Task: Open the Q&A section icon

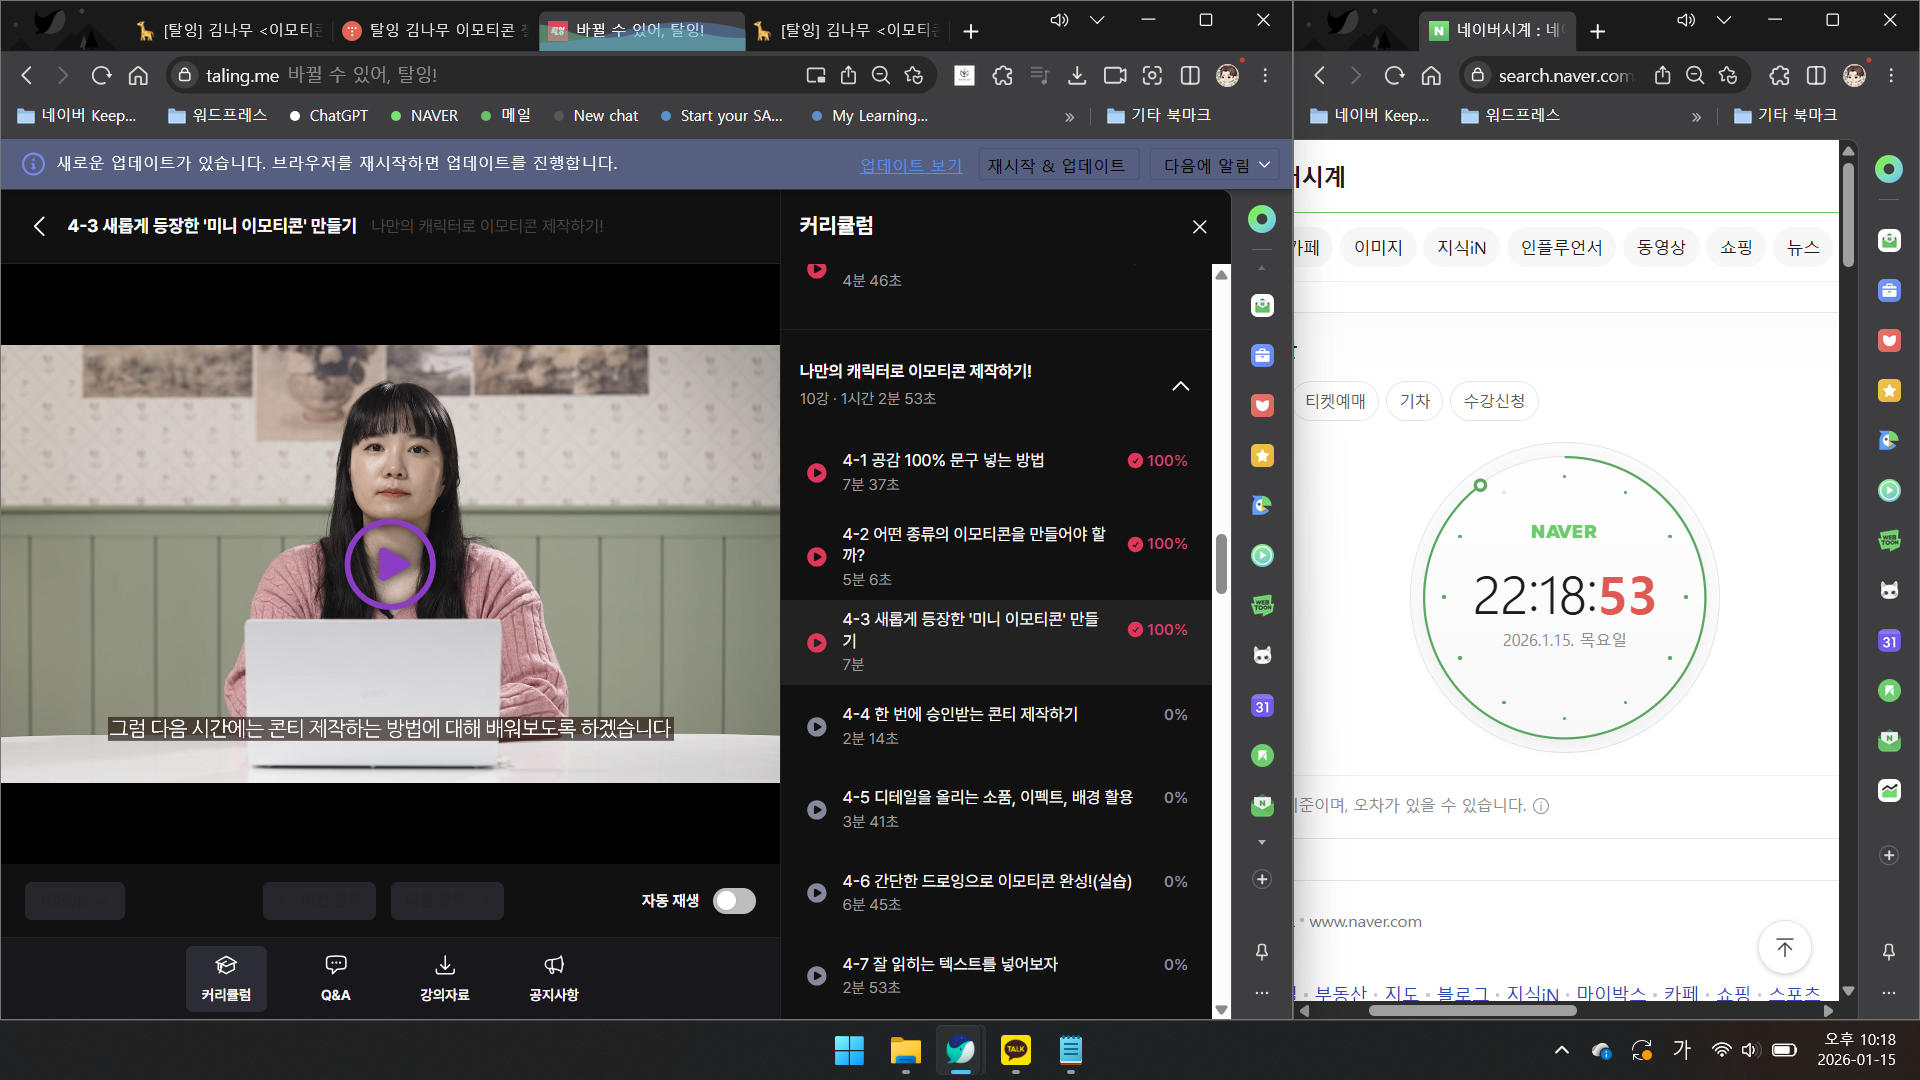Action: [x=335, y=965]
